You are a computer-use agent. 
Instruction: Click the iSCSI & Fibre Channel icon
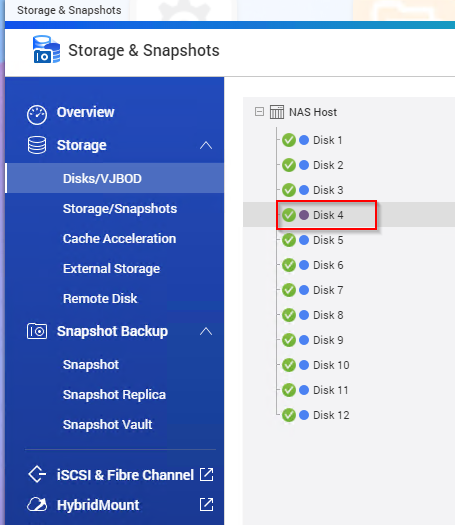tap(37, 474)
